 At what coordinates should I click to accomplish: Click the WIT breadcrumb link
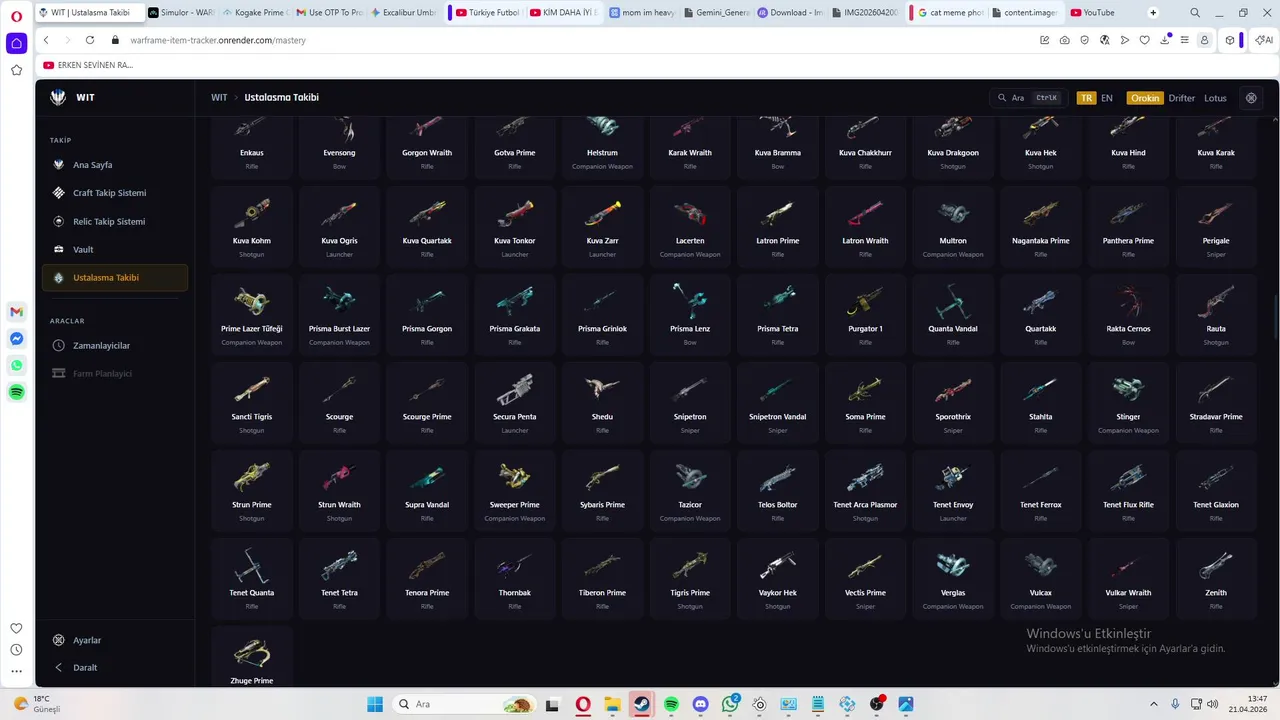[x=219, y=97]
